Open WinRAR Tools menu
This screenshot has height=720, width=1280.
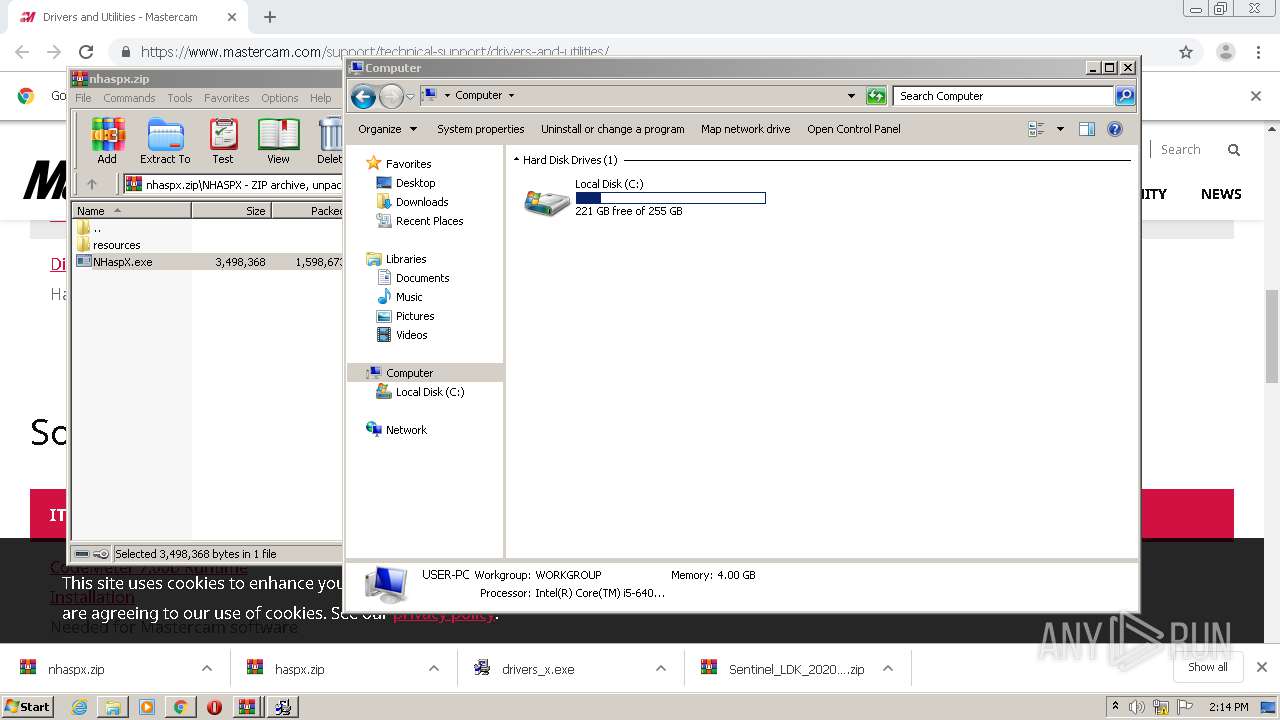click(x=180, y=98)
